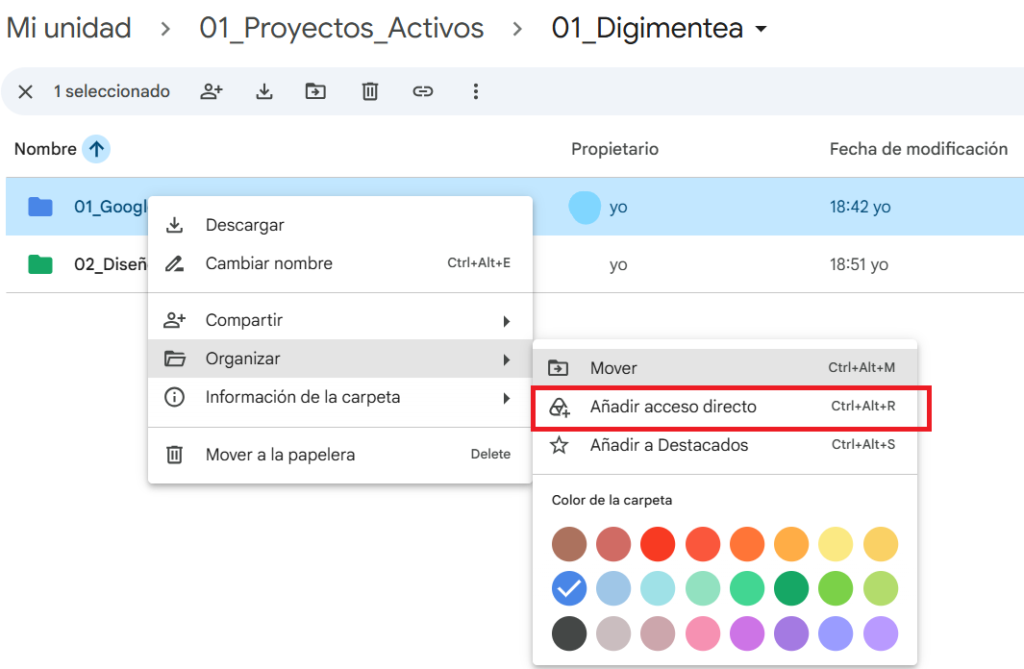Image resolution: width=1024 pixels, height=669 pixels.
Task: Pick the brown folder color swatch
Action: pyautogui.click(x=569, y=544)
